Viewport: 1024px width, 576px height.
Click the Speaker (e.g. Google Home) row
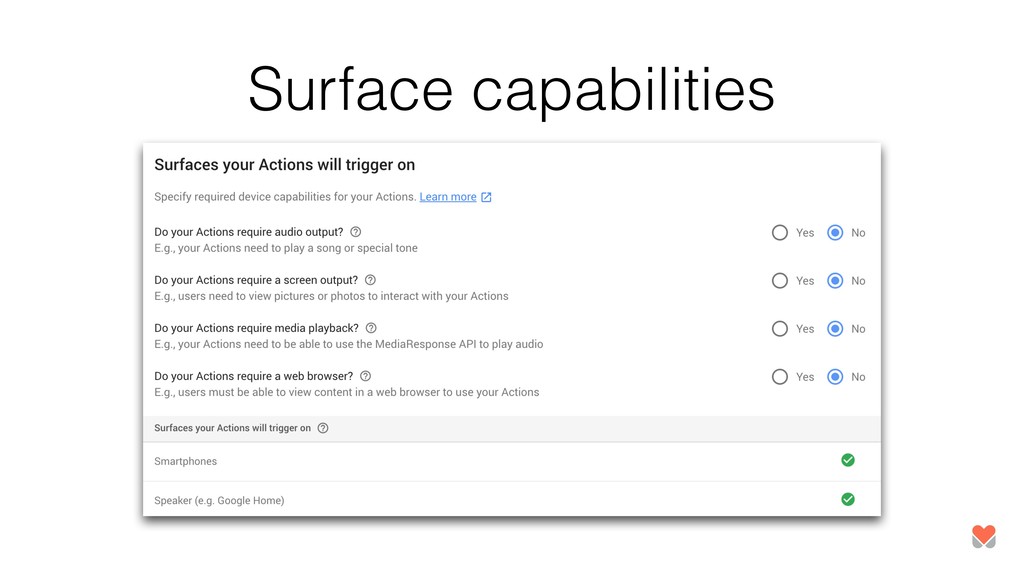coord(512,500)
